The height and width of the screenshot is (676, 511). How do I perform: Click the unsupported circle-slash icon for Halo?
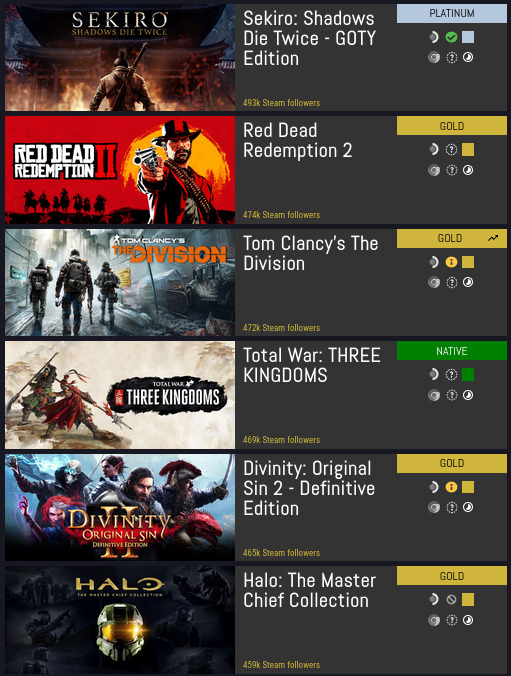coord(451,599)
